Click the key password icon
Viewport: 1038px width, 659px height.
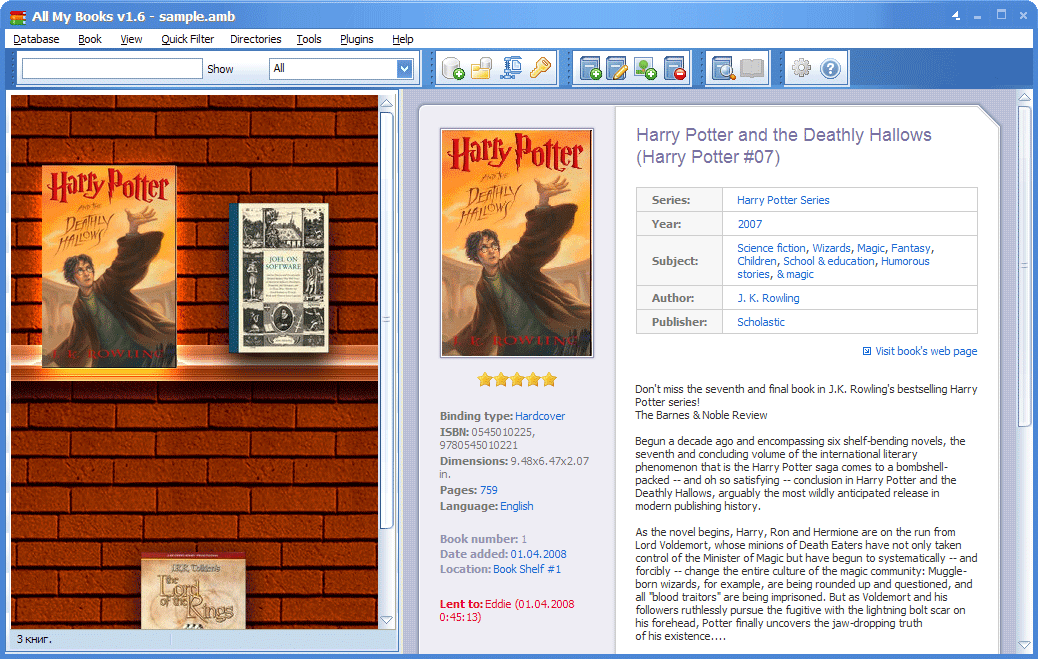(x=540, y=68)
